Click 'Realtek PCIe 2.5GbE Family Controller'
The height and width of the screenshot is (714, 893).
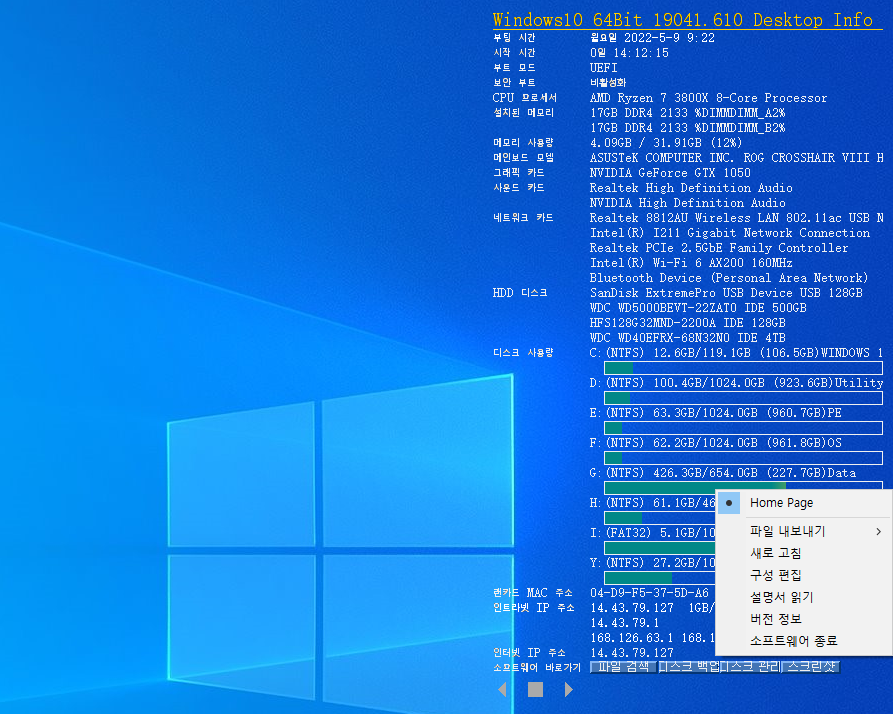click(719, 248)
